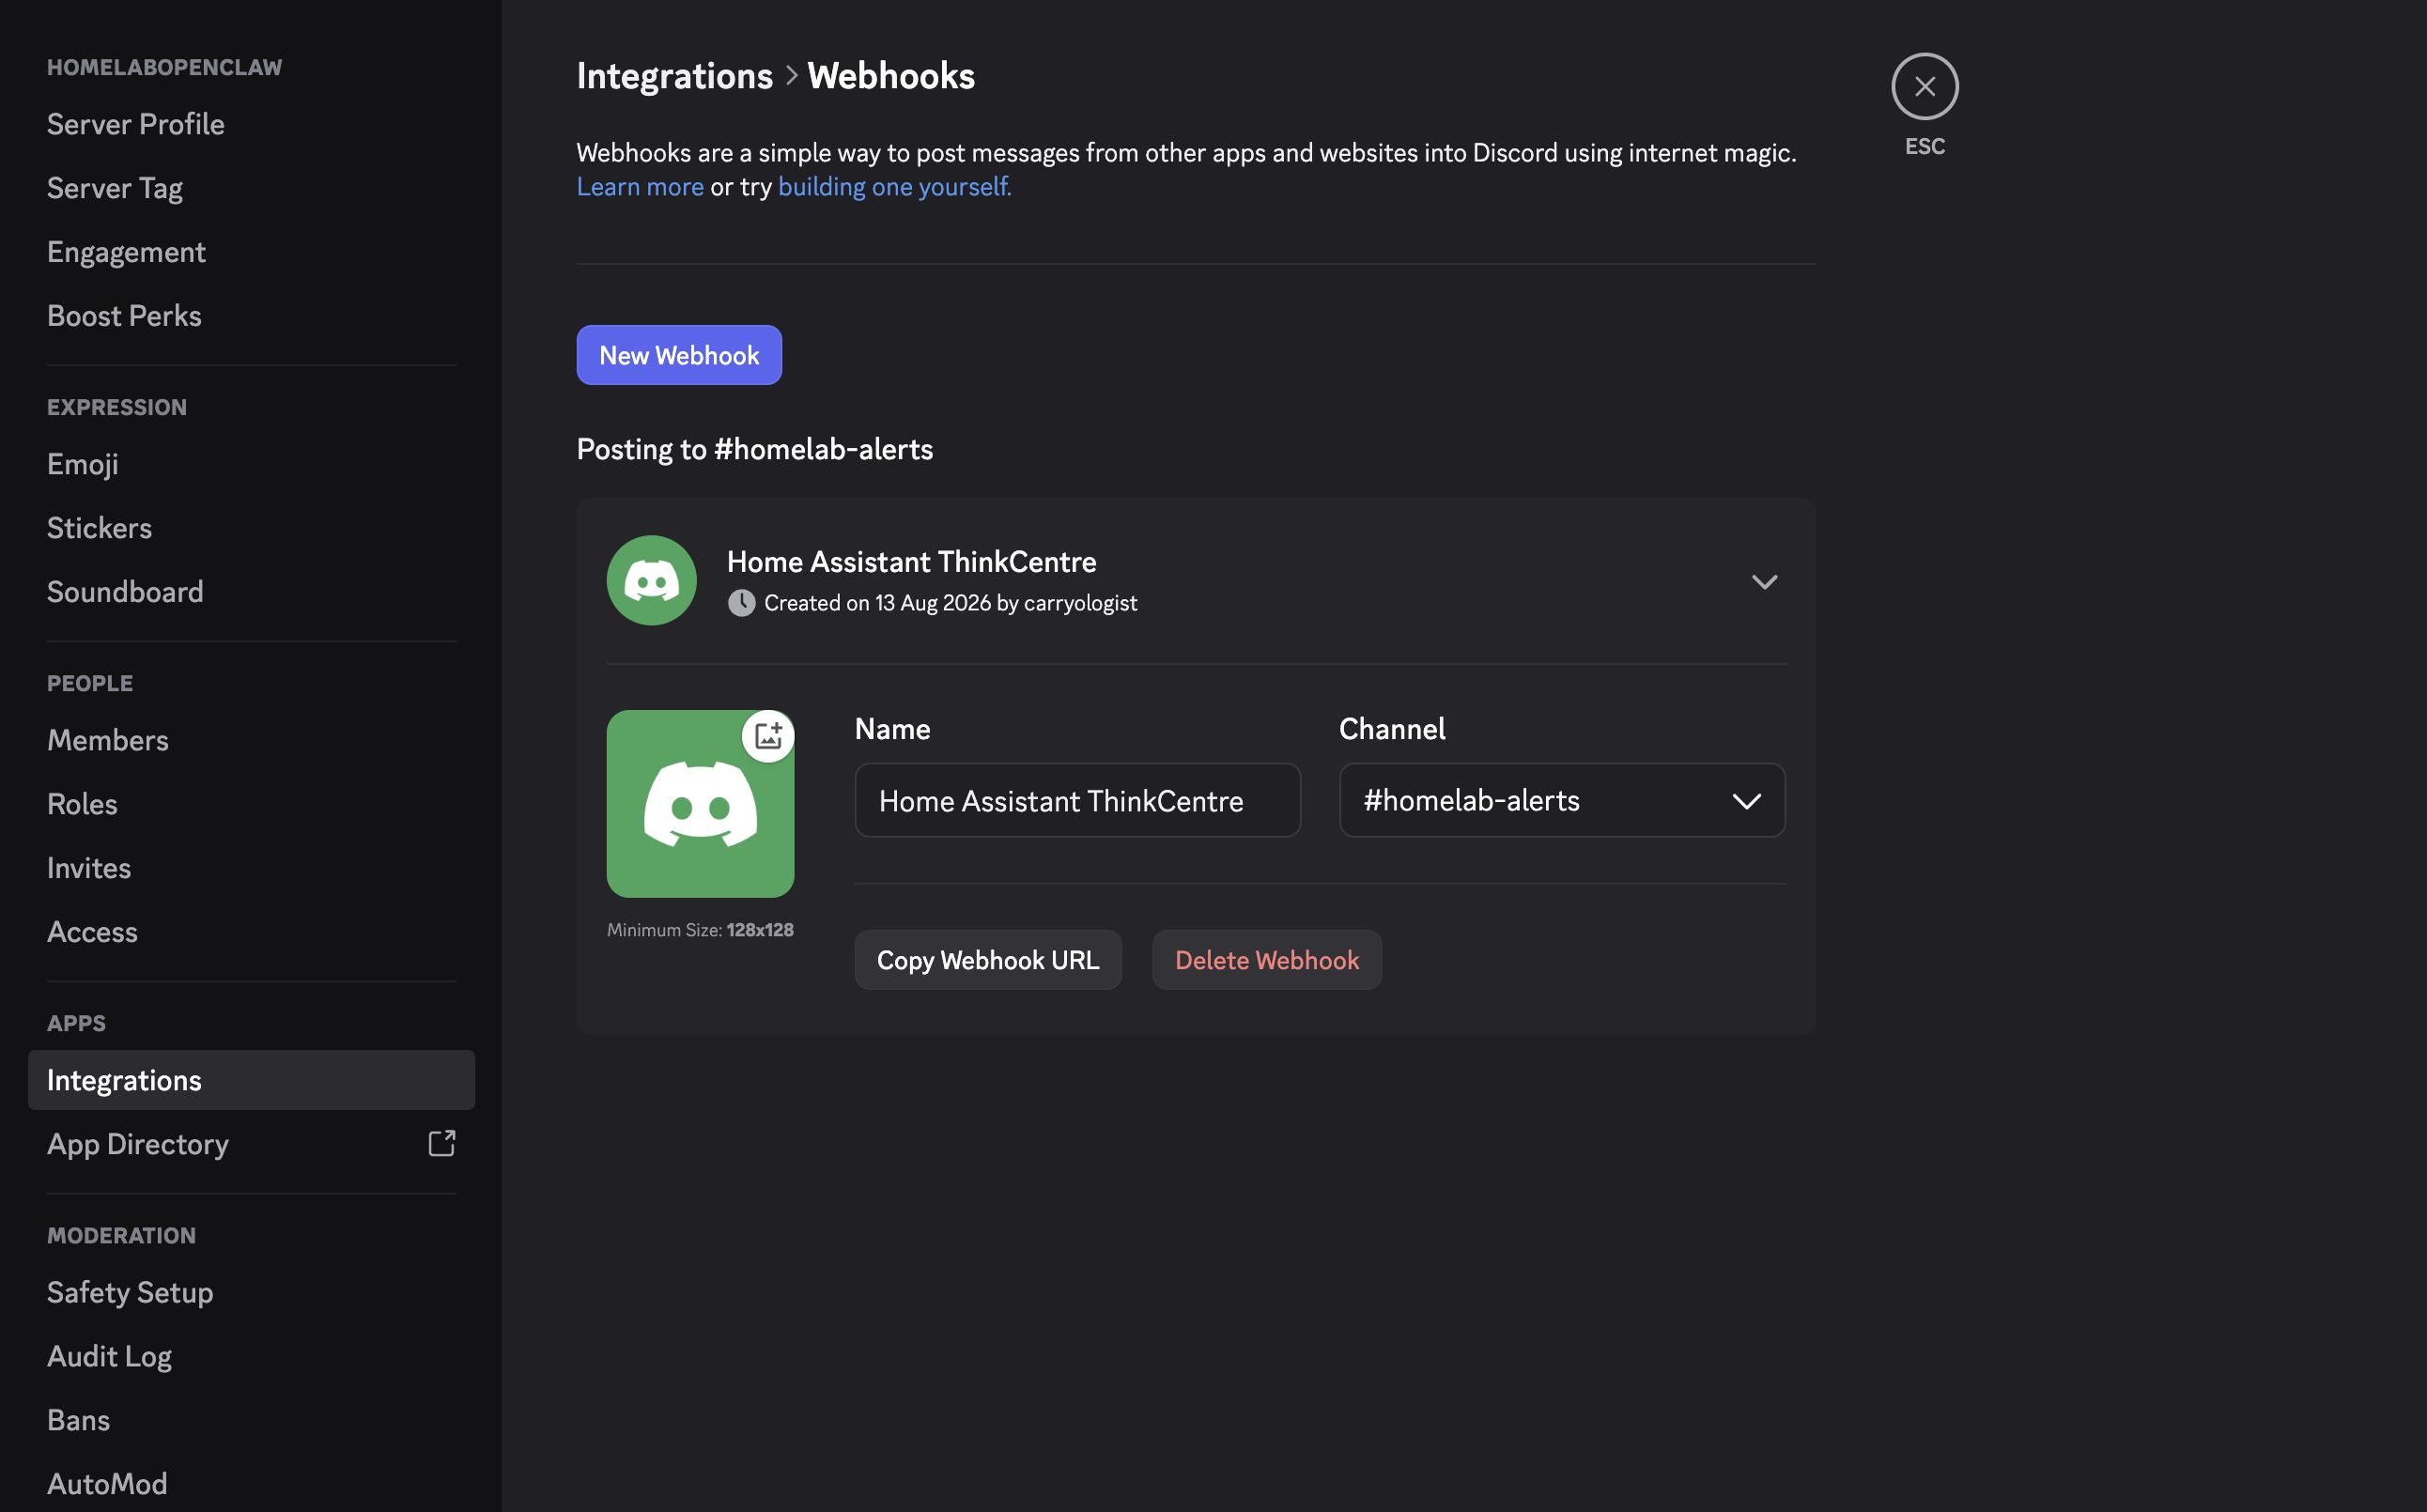Click the "Created on 13 Aug 2026 by carryologist" text
The width and height of the screenshot is (2427, 1512).
pyautogui.click(x=950, y=603)
